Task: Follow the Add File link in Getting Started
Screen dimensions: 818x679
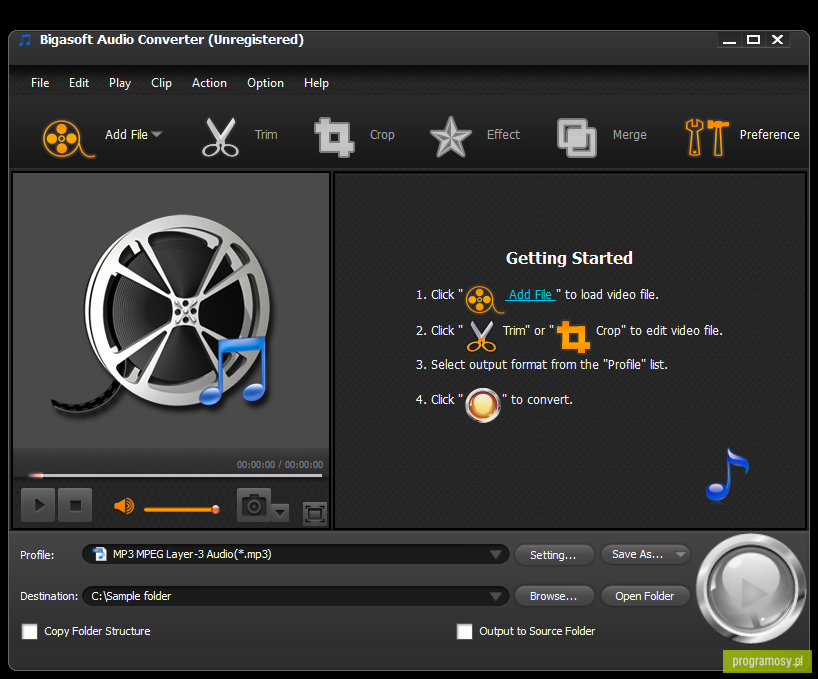Action: (x=530, y=295)
